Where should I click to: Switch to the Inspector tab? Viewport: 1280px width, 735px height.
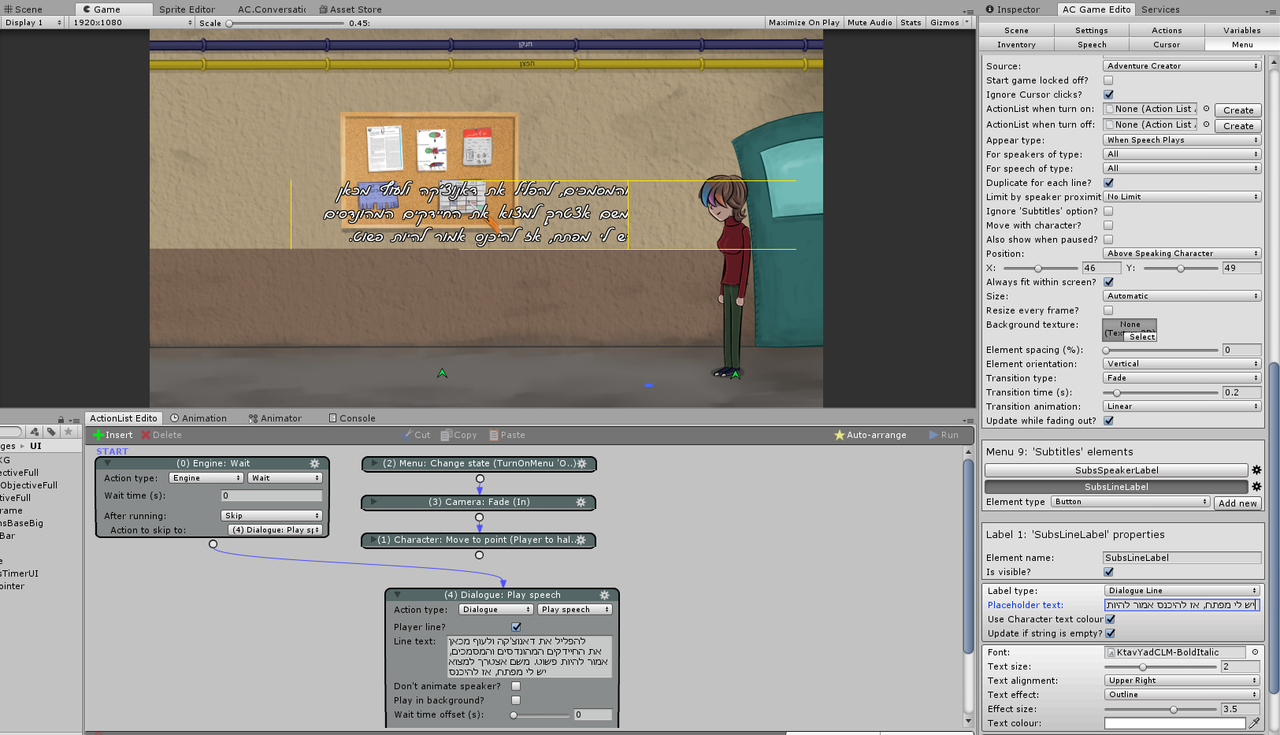[x=1015, y=9]
